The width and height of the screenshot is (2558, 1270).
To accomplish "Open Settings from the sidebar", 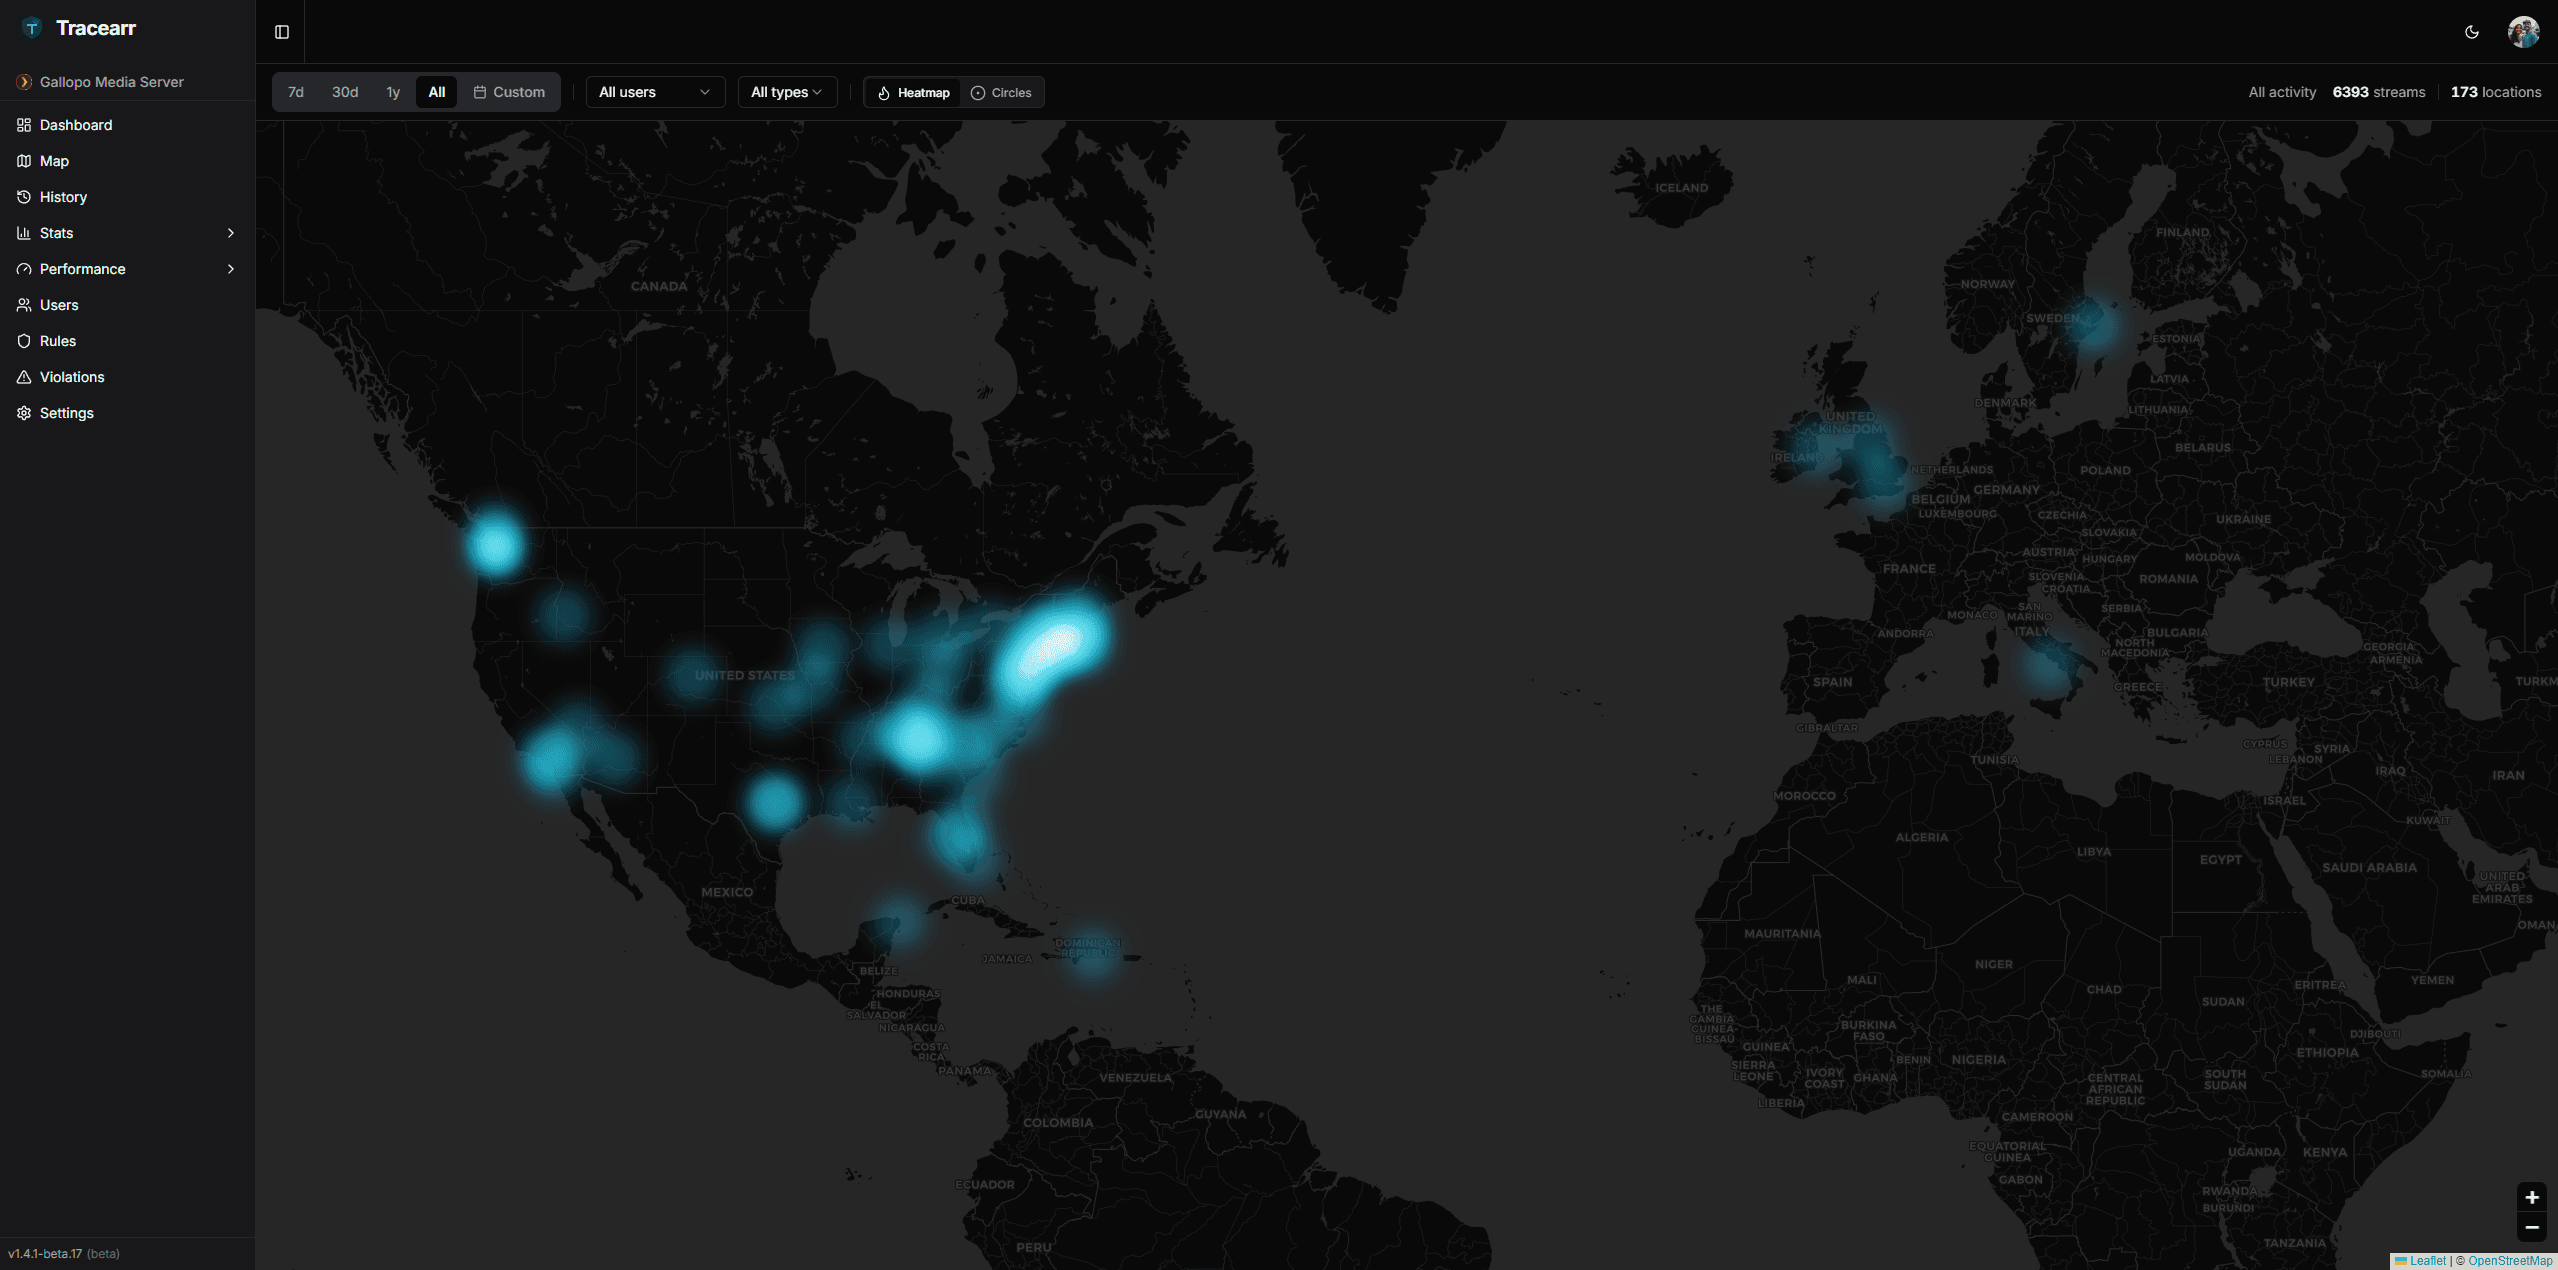I will tap(66, 412).
